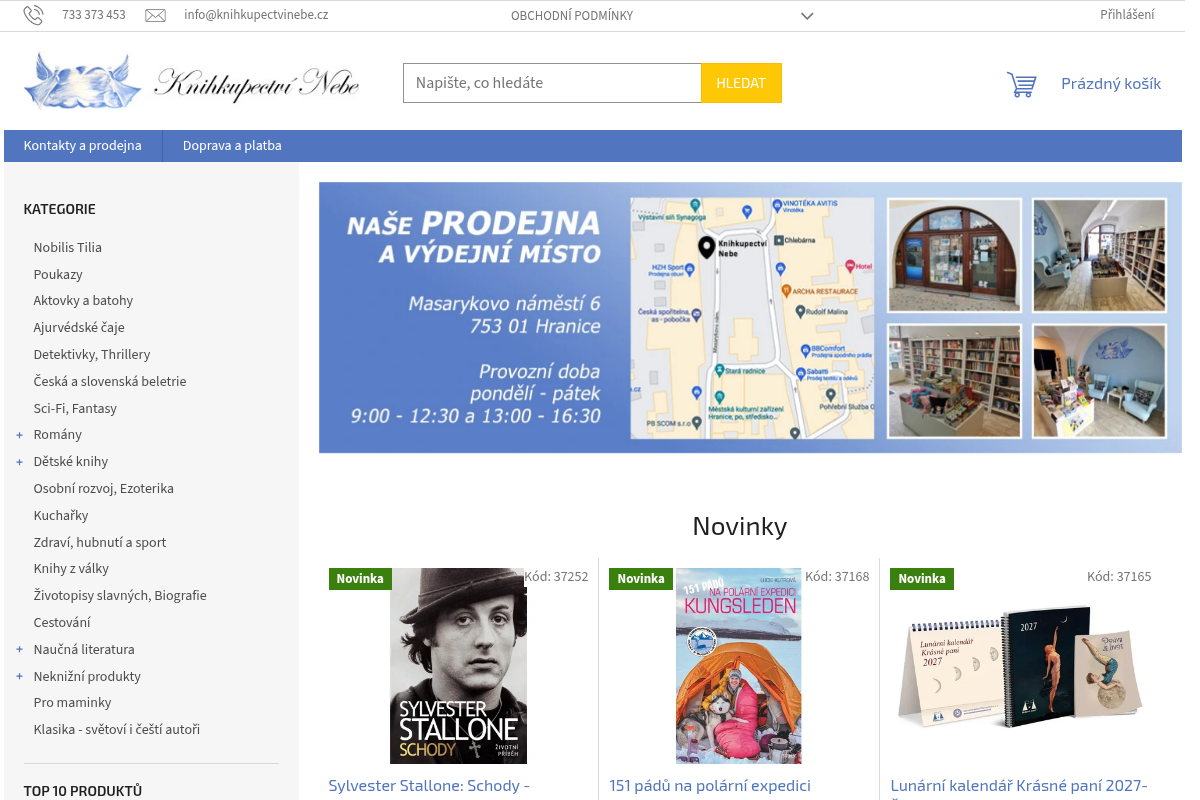Select Zdraví, hubnutí a sport category
The height and width of the screenshot is (800, 1200).
[x=100, y=543]
